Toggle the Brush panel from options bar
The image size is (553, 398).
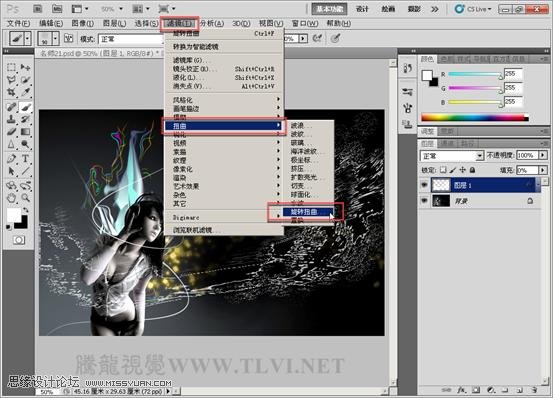(68, 38)
